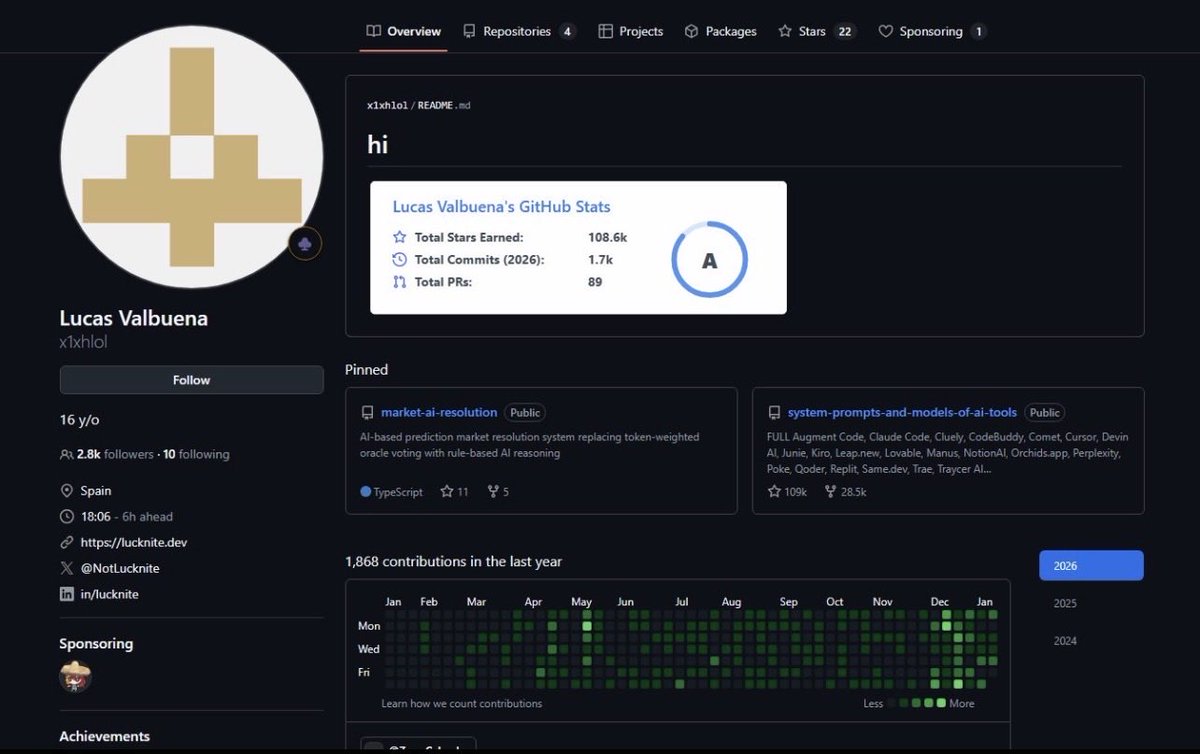
Task: Click the repo icon beside system-prompts-and-models-of-ai-tools
Action: [774, 412]
